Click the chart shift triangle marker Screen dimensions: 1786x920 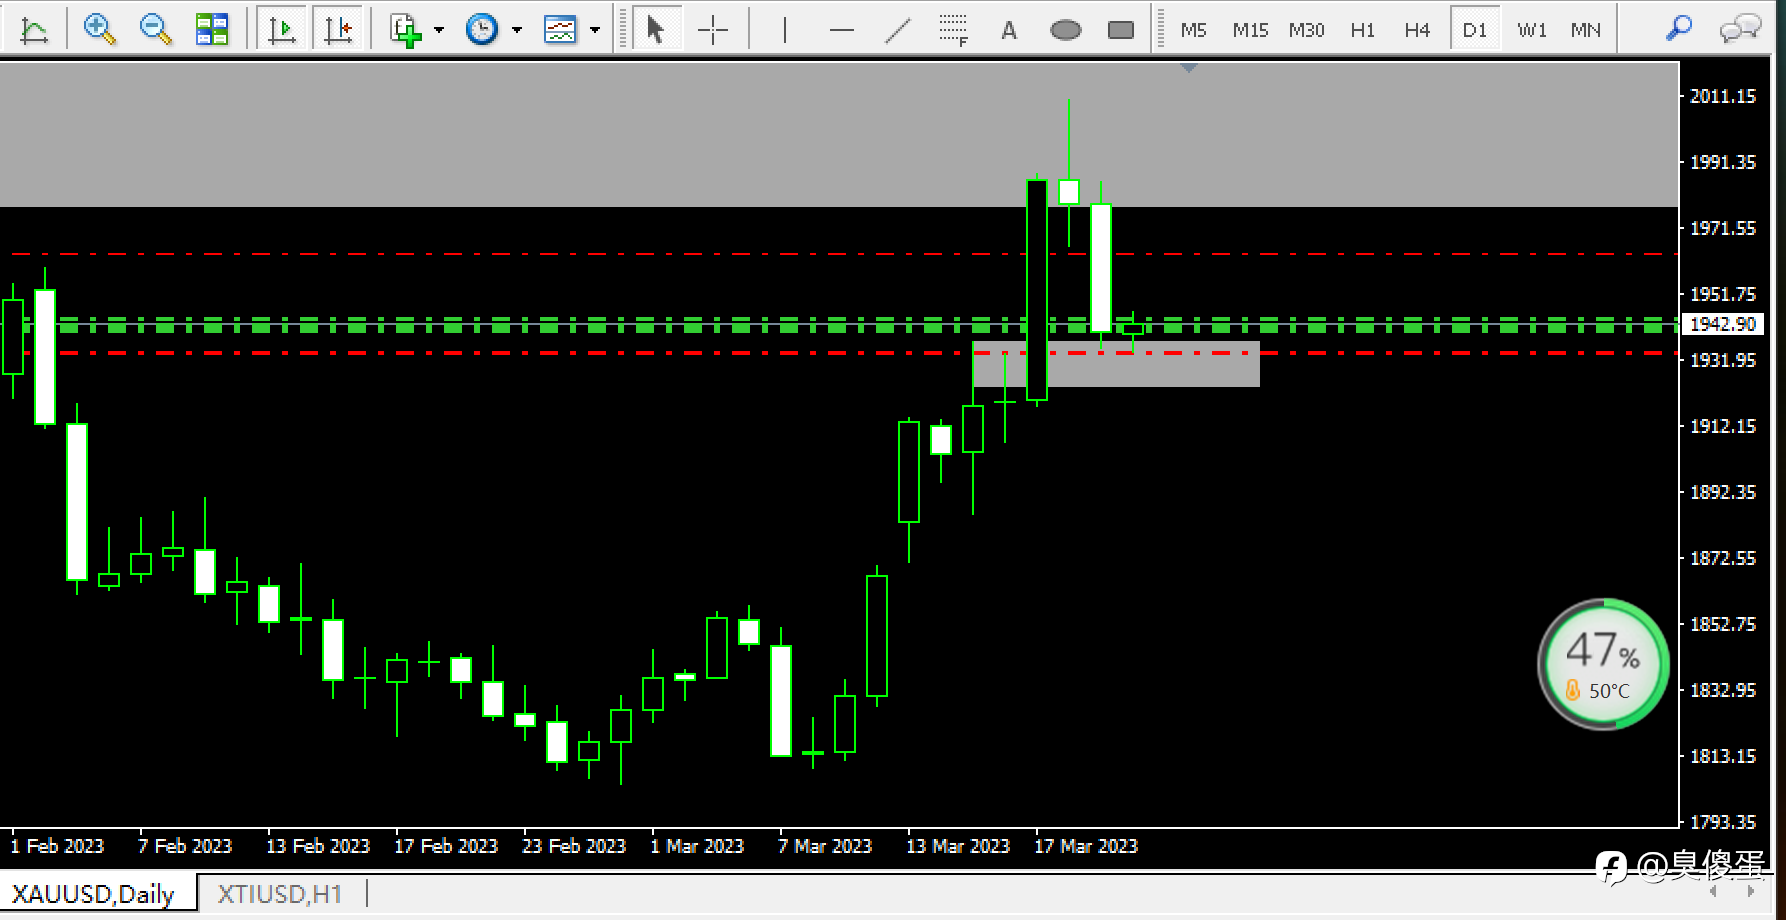[1189, 68]
